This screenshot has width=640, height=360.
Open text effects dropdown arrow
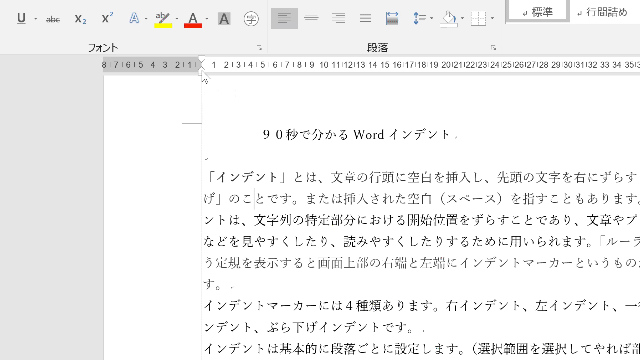click(x=146, y=18)
